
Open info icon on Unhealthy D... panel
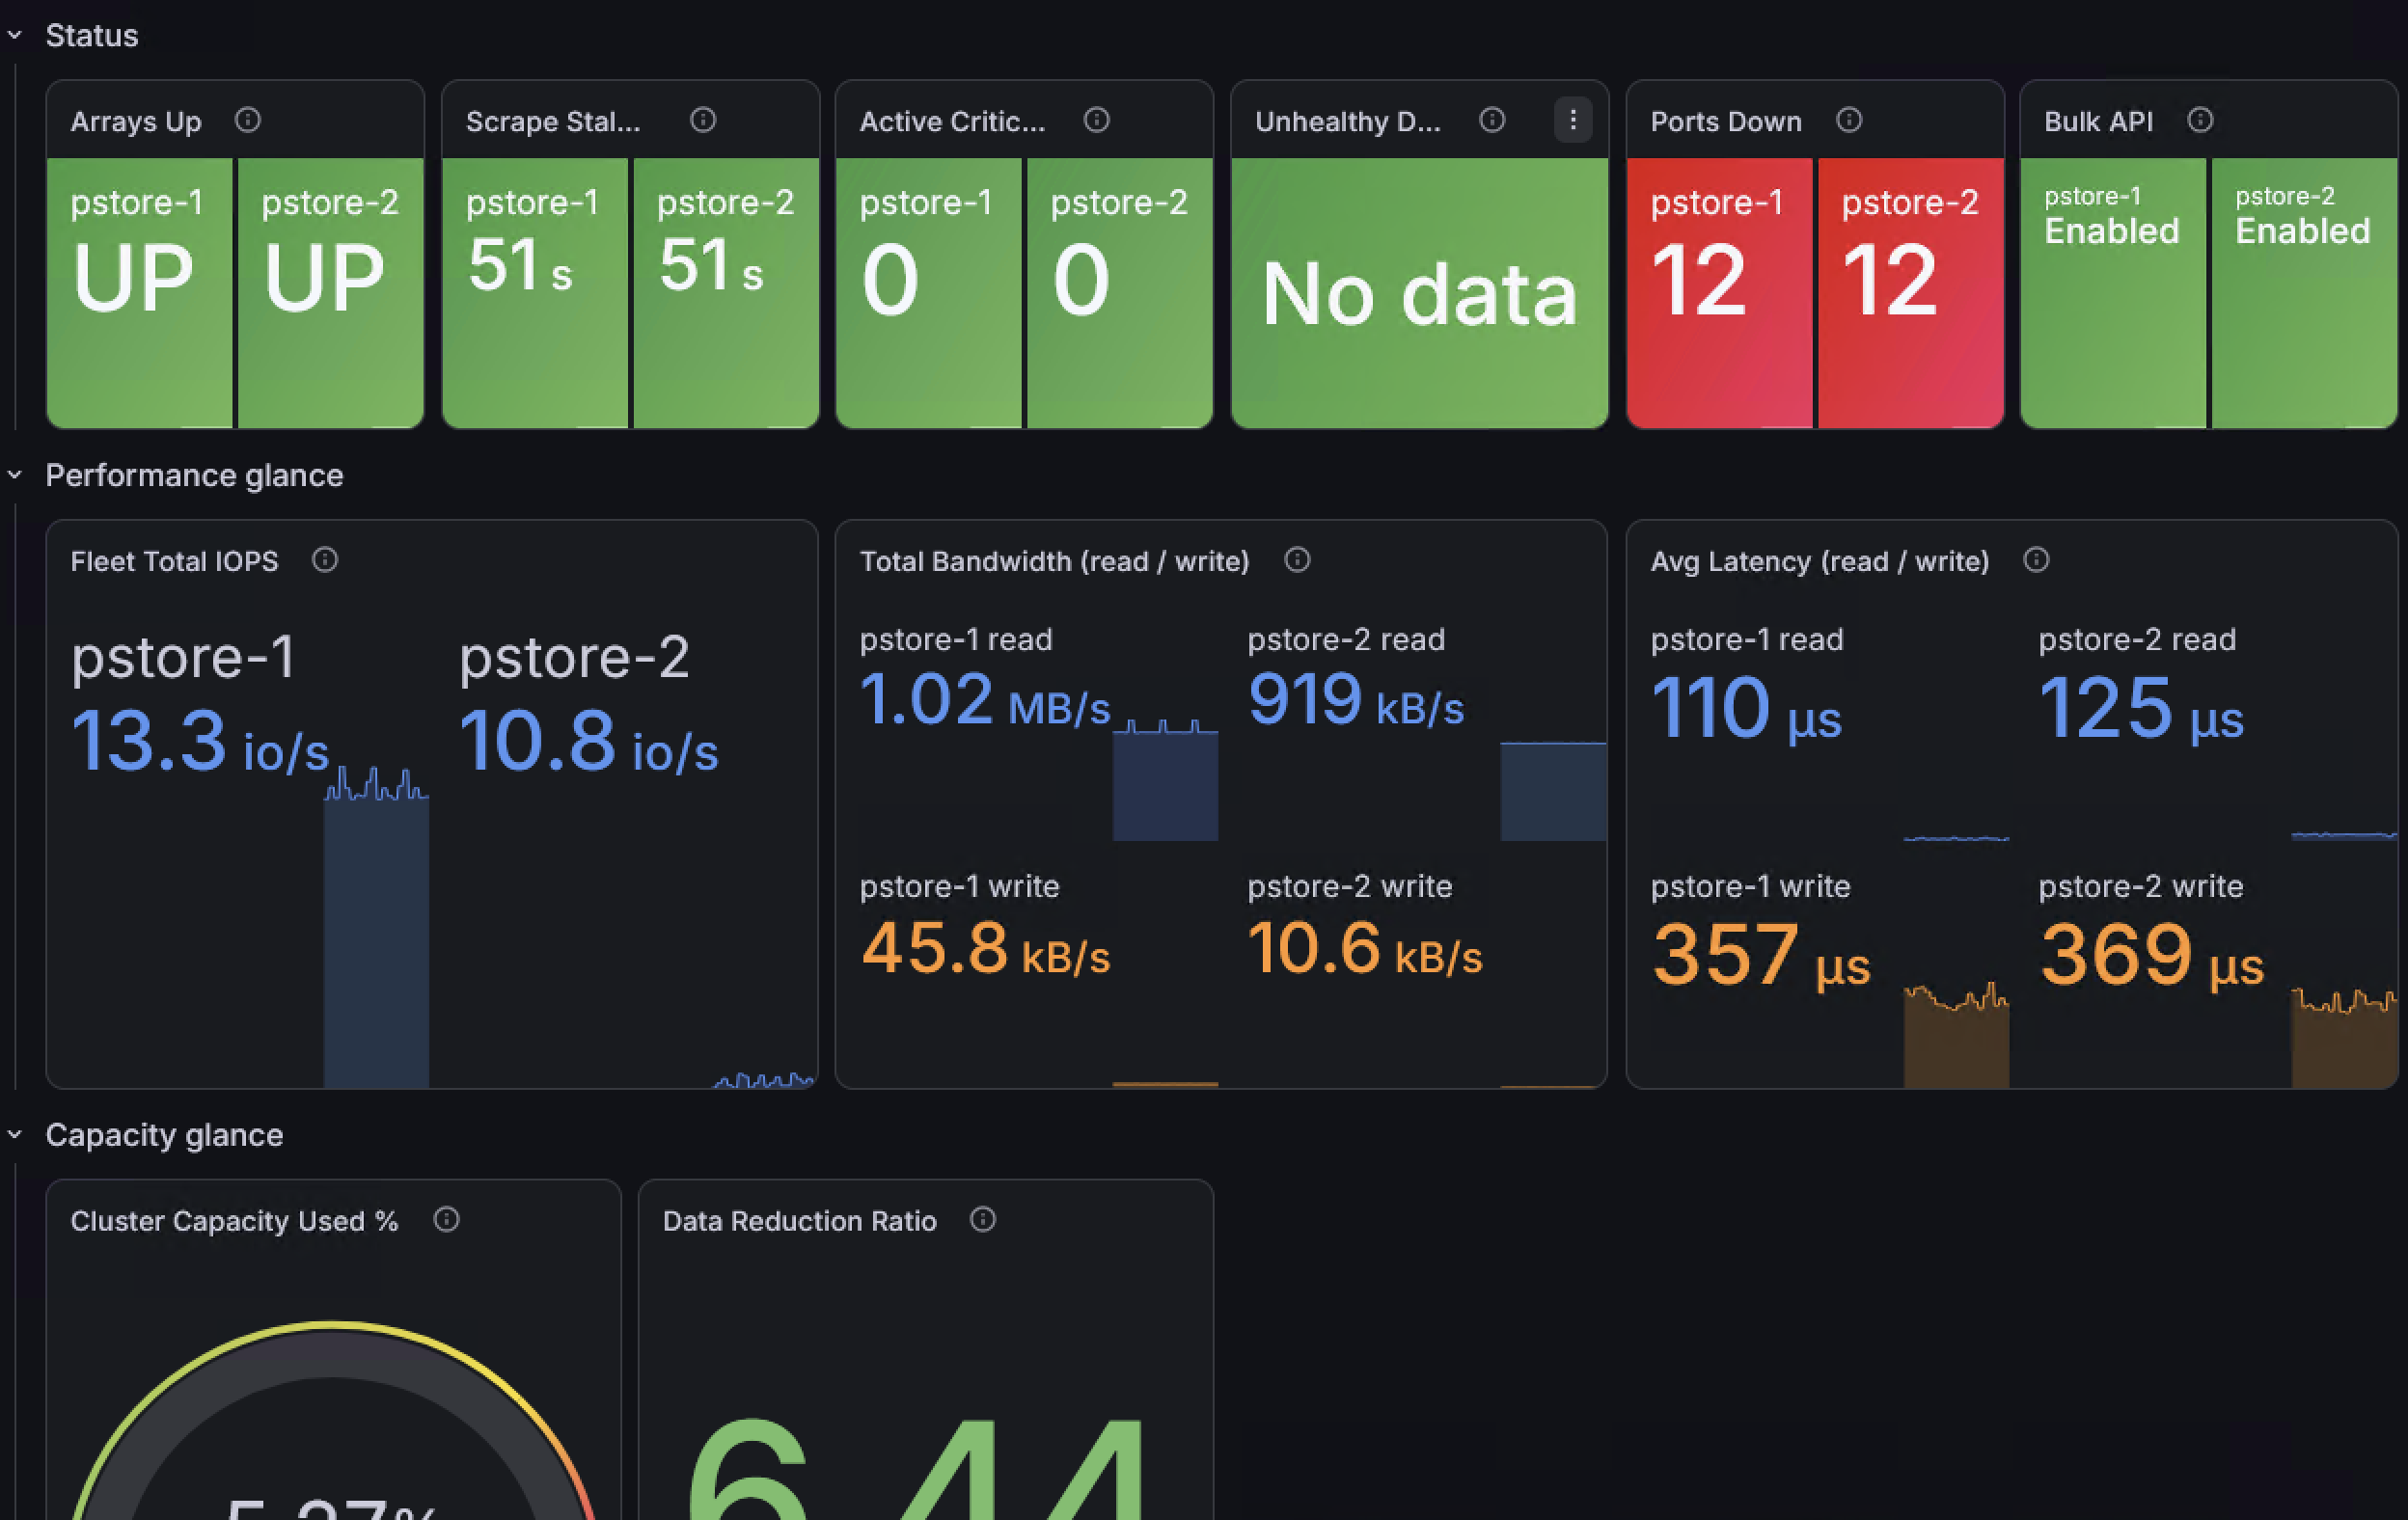1492,120
